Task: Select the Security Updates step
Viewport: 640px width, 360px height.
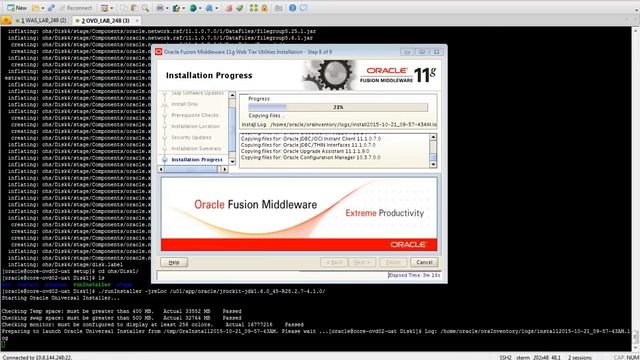Action: [x=191, y=137]
